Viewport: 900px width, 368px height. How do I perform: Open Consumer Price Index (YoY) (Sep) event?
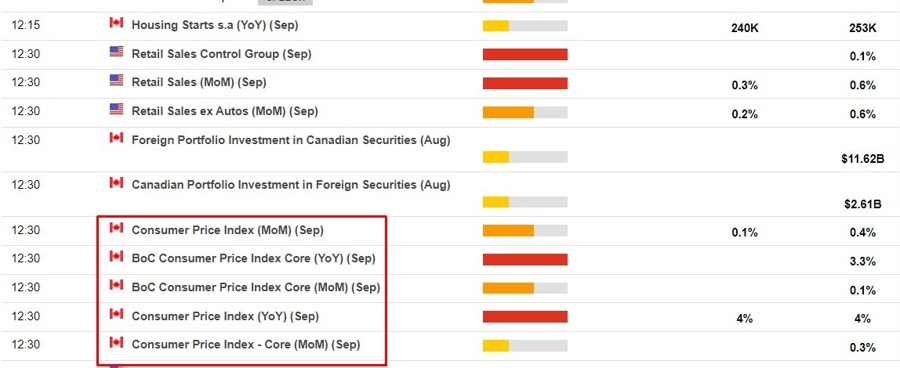225,316
